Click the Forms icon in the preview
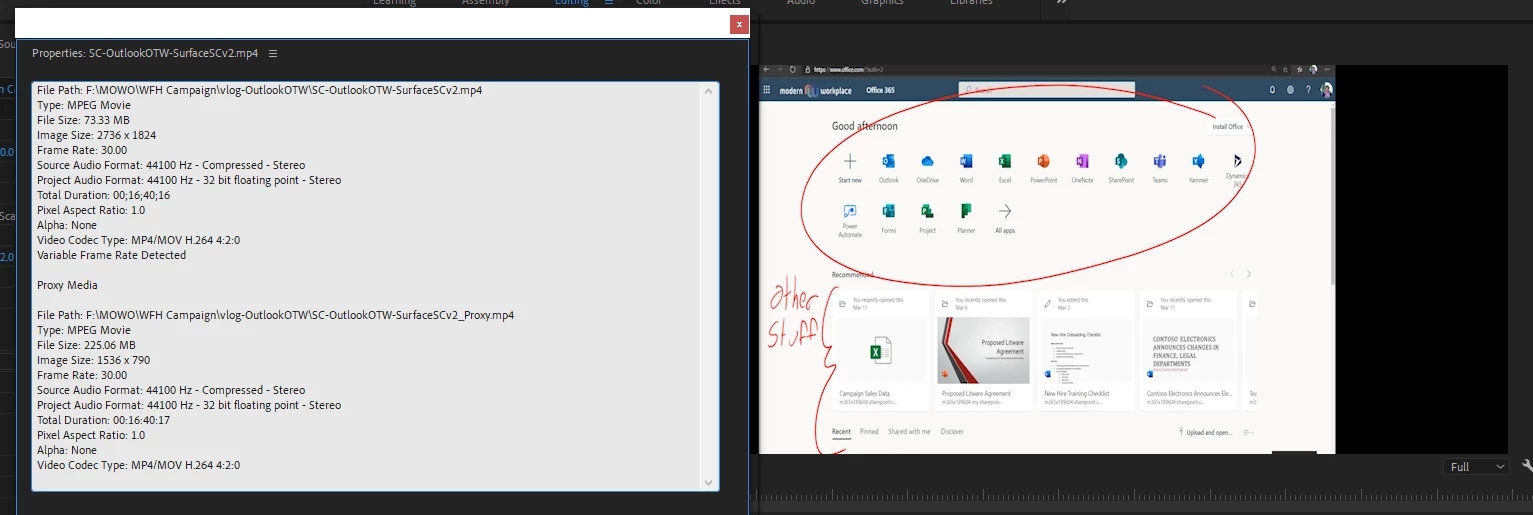The width and height of the screenshot is (1533, 515). point(888,211)
